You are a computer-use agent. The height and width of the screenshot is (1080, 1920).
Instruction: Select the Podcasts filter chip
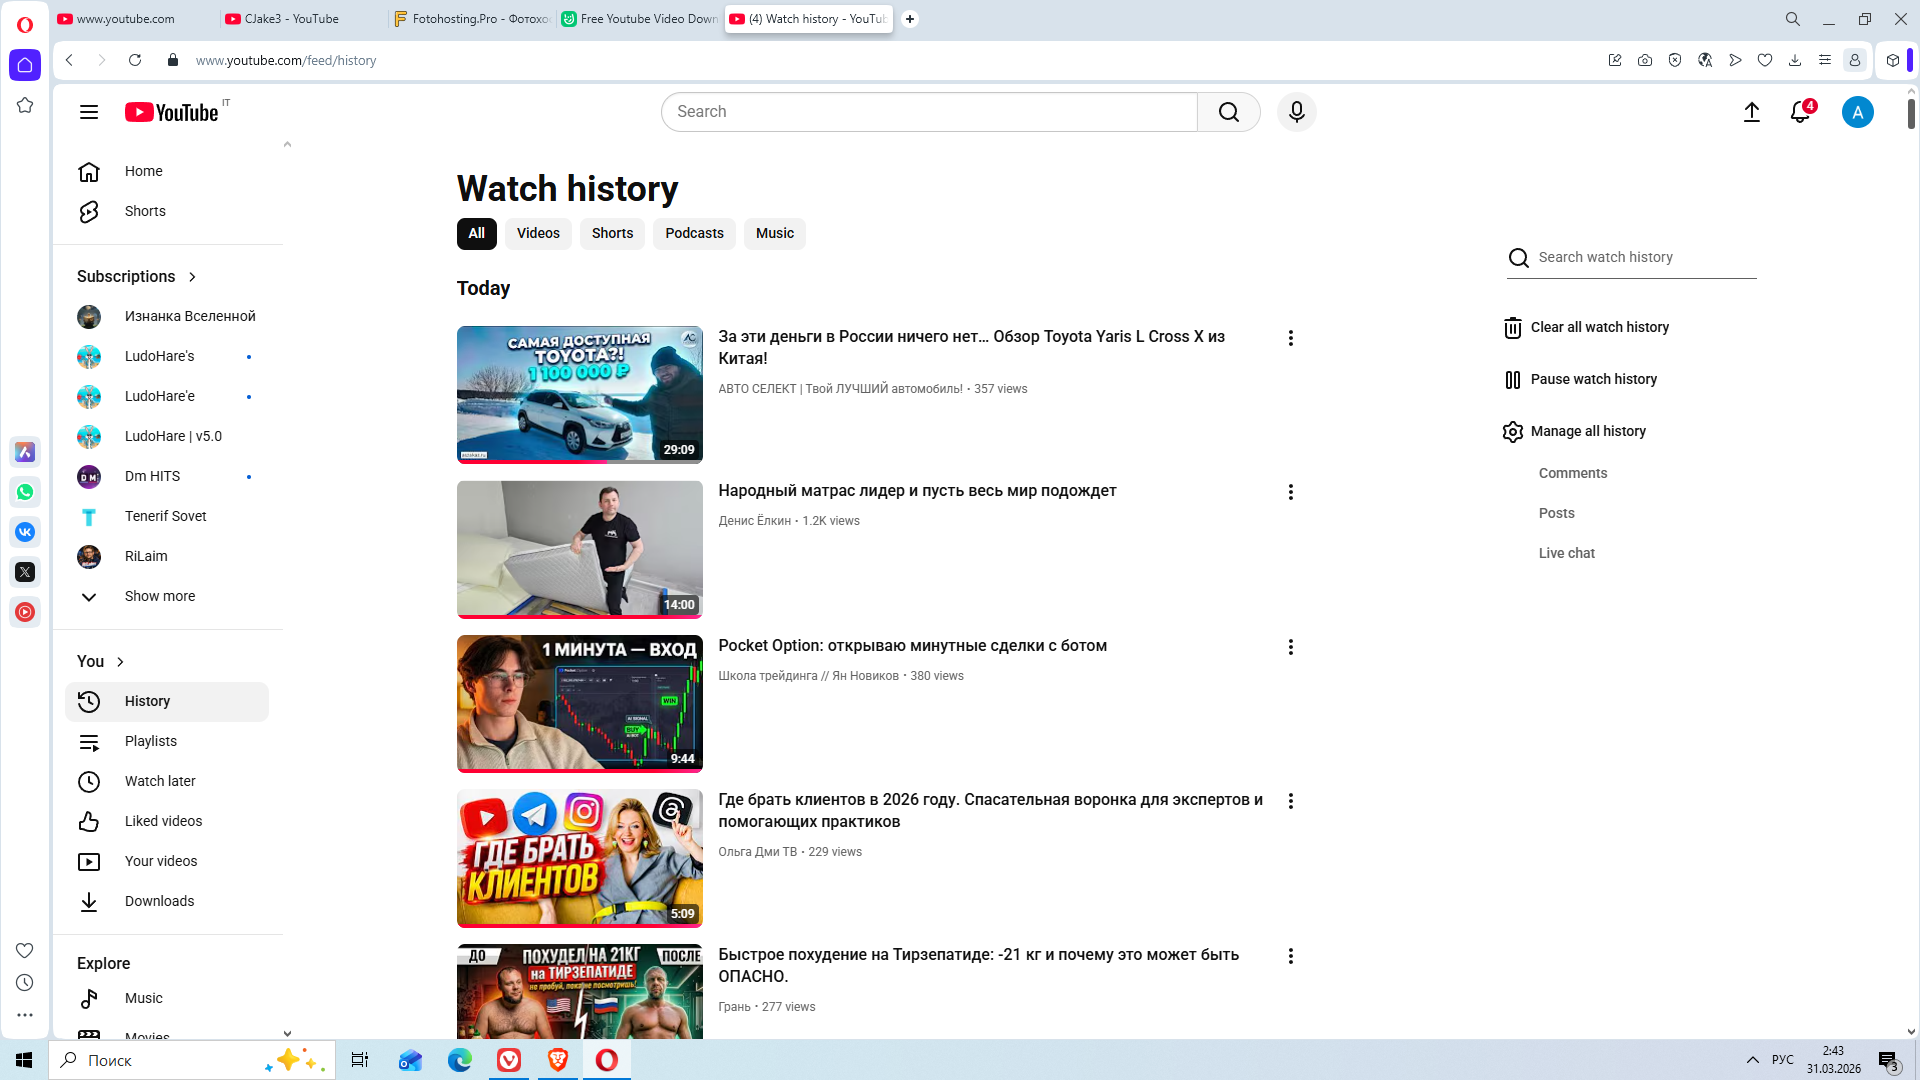click(x=694, y=233)
